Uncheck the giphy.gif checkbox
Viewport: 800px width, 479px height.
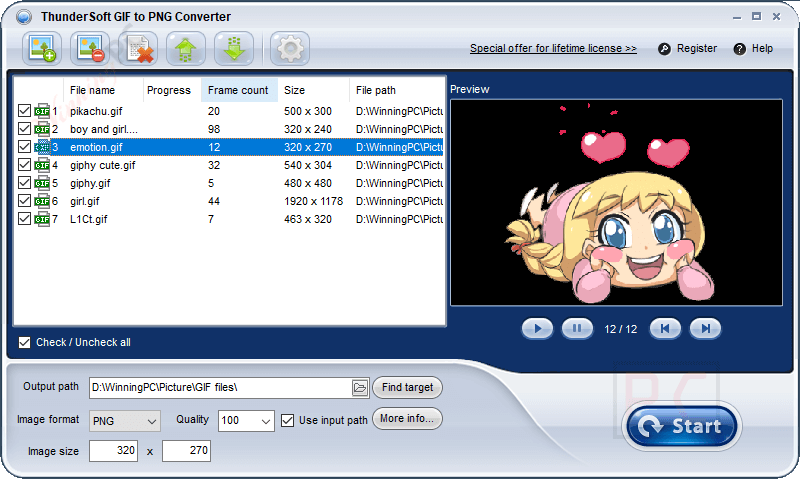[24, 182]
